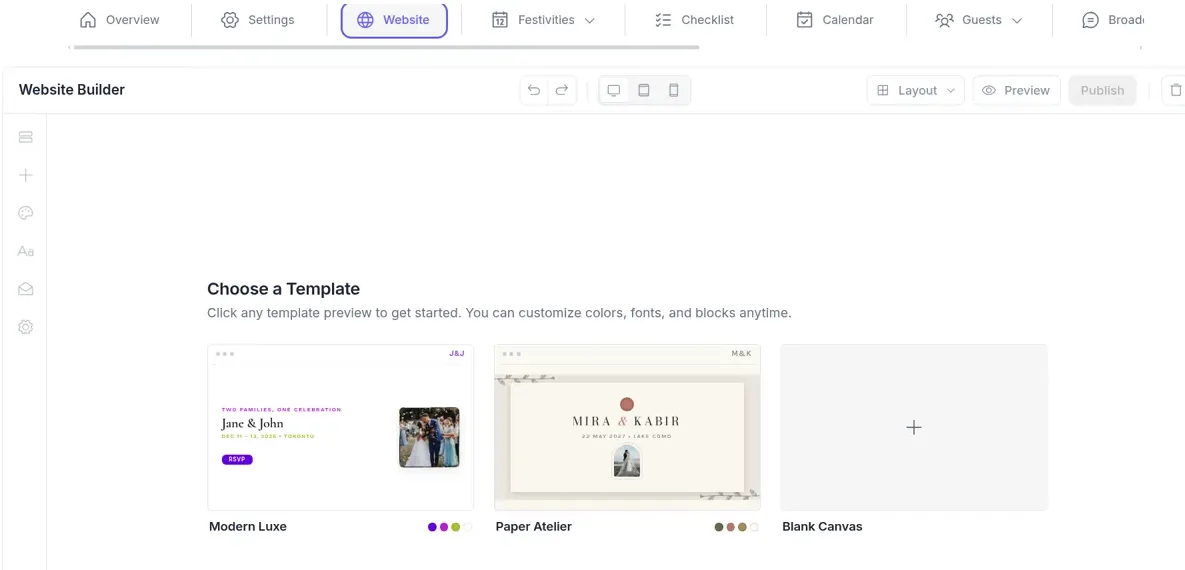The width and height of the screenshot is (1185, 570).
Task: Click the Choose a Template heading
Action: 283,289
